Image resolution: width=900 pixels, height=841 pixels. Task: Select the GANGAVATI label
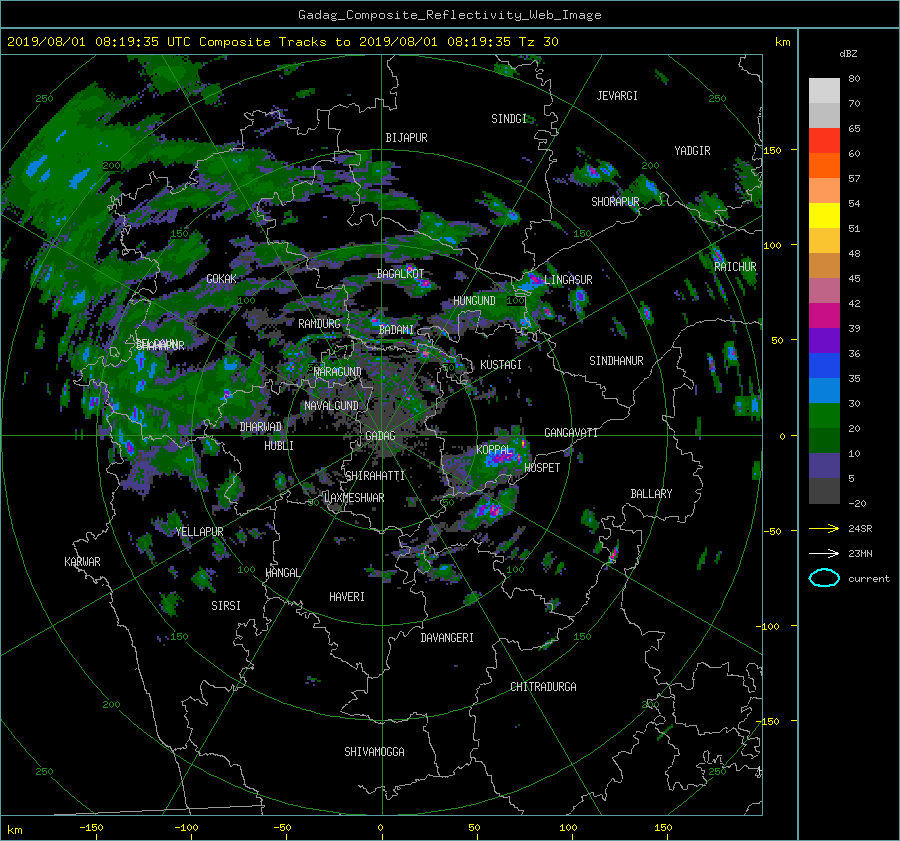pos(571,433)
